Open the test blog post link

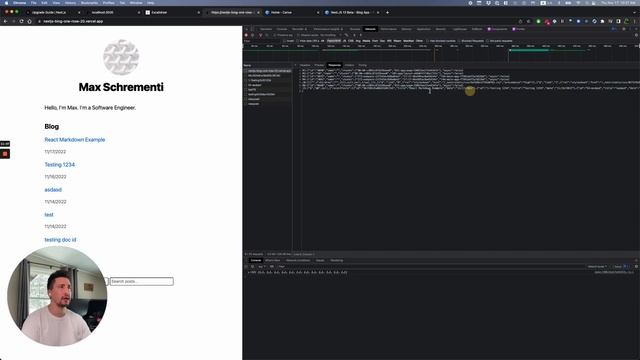(x=49, y=215)
